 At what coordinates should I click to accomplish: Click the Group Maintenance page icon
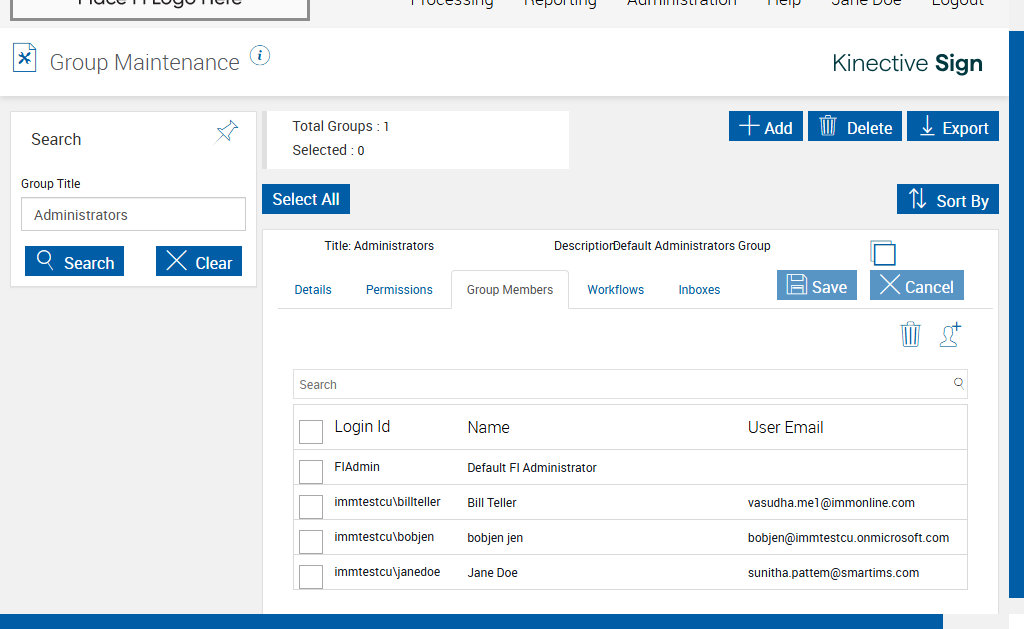[x=25, y=58]
